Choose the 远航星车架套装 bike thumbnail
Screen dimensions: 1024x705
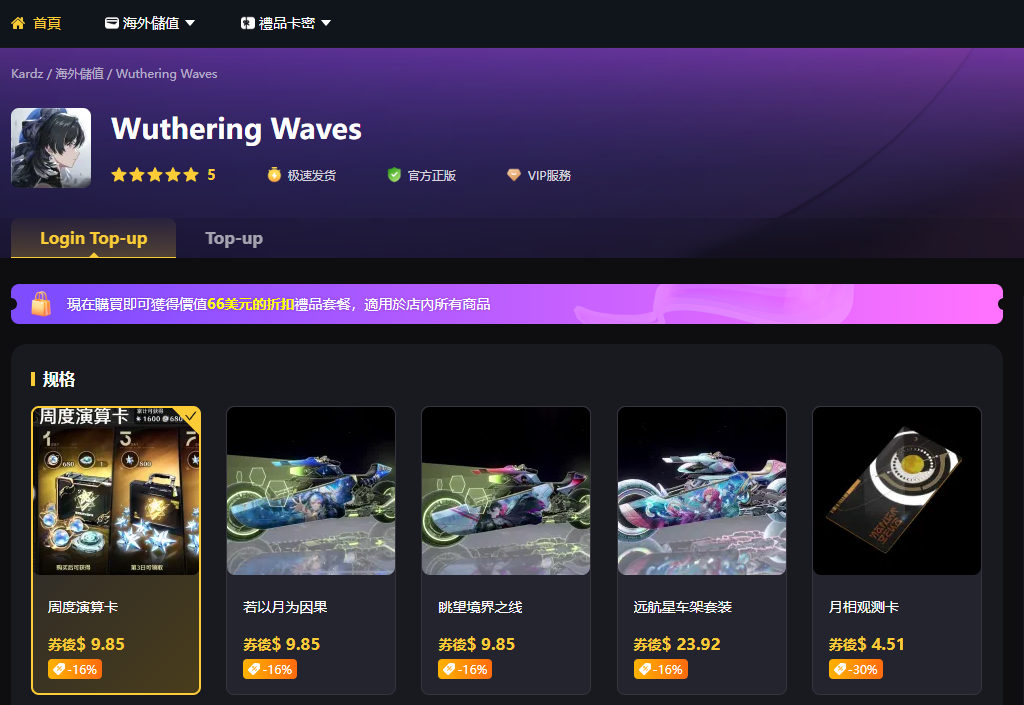pyautogui.click(x=702, y=491)
